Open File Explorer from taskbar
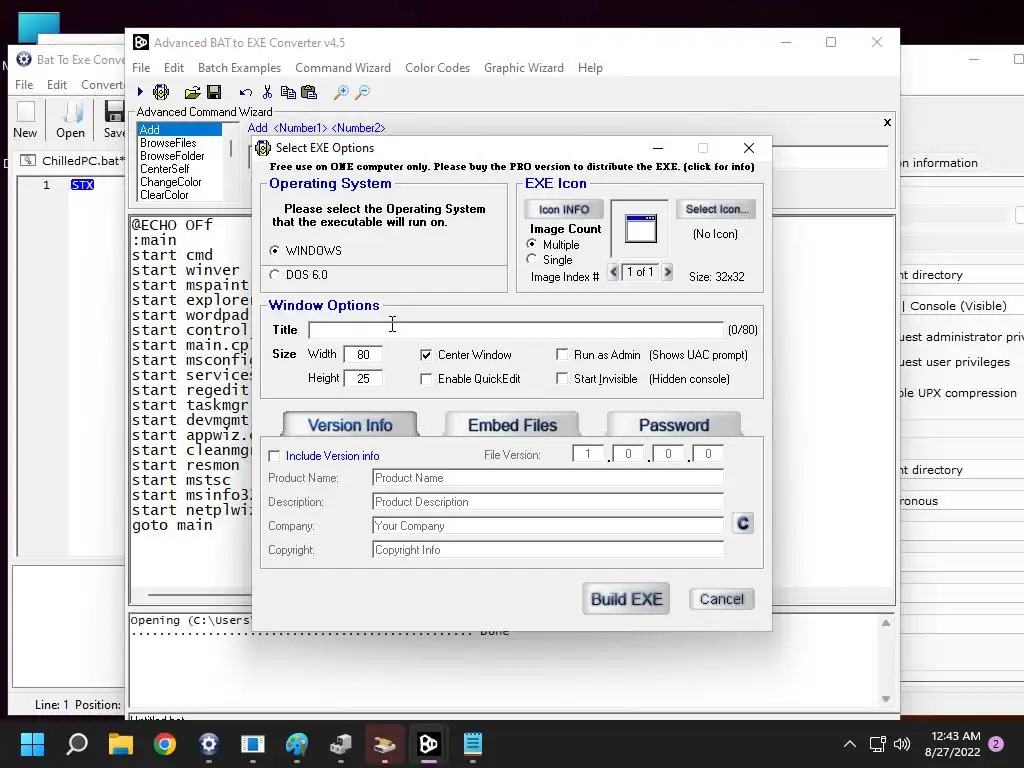 click(x=121, y=744)
